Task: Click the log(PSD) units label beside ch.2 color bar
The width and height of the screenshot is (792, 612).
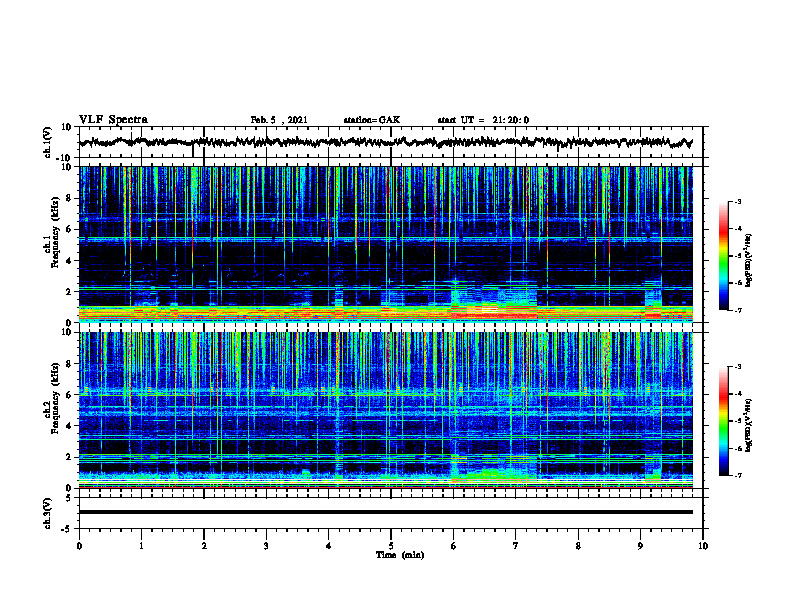Action: [749, 425]
